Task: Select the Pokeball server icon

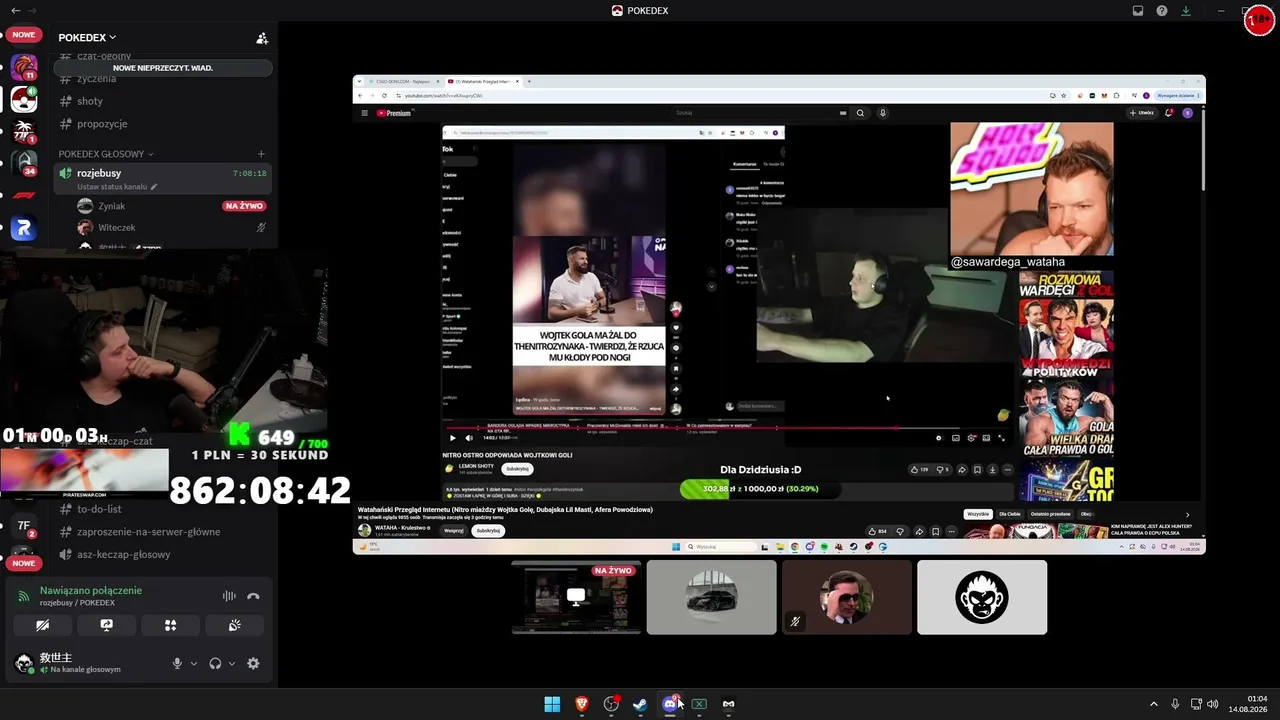Action: pos(24,99)
